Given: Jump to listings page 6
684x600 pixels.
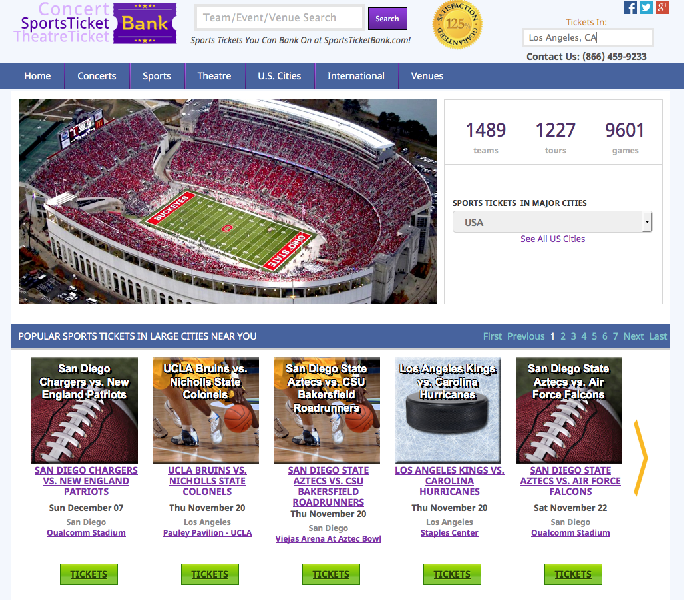Looking at the screenshot, I should point(605,336).
